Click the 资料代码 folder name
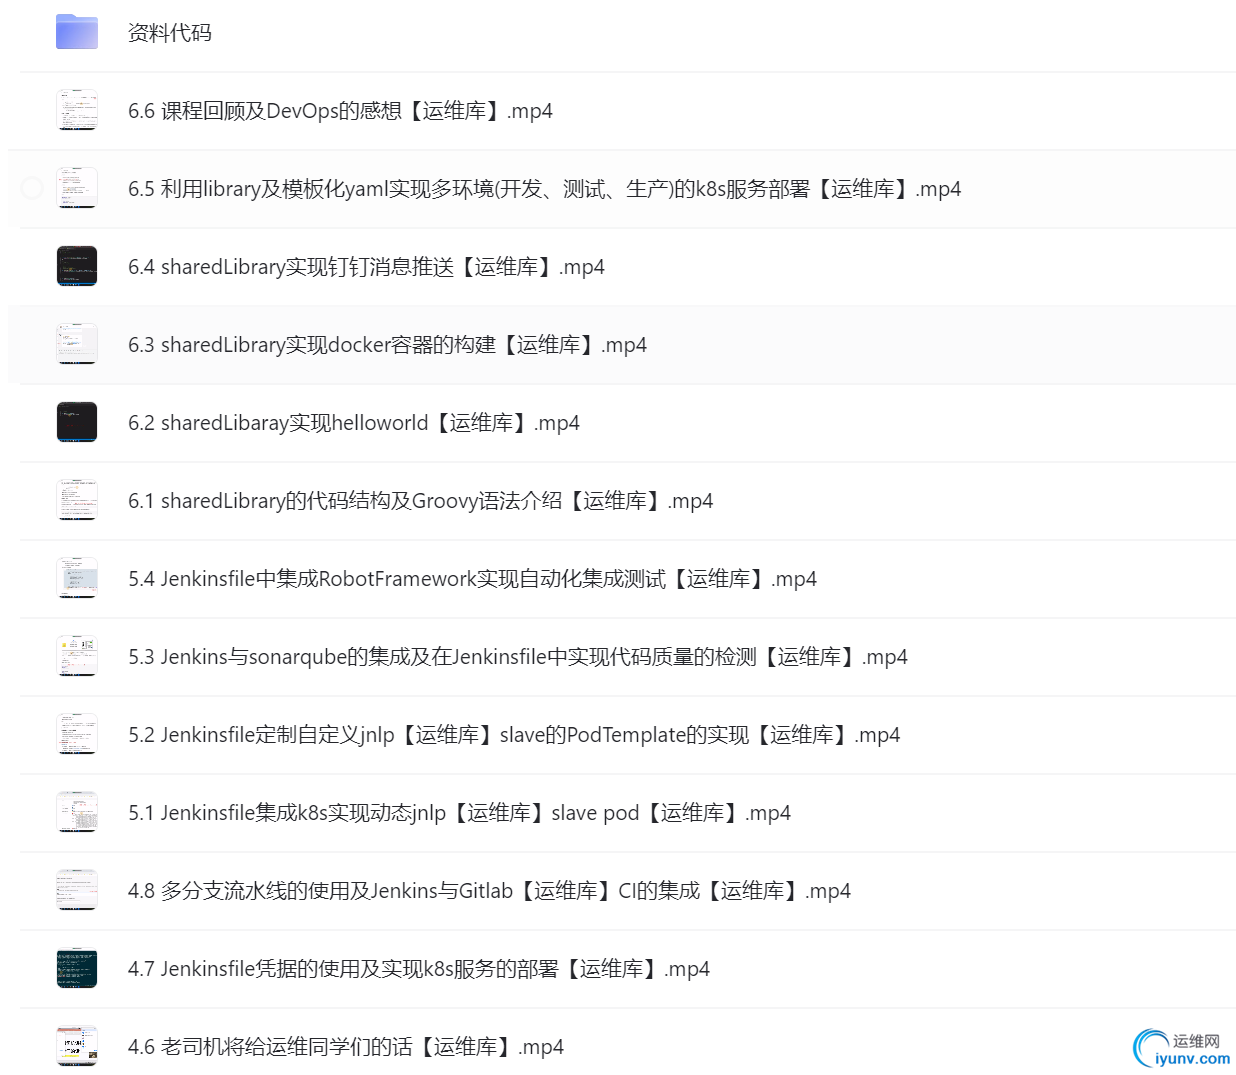Screen dimensions: 1236x1075 (170, 33)
